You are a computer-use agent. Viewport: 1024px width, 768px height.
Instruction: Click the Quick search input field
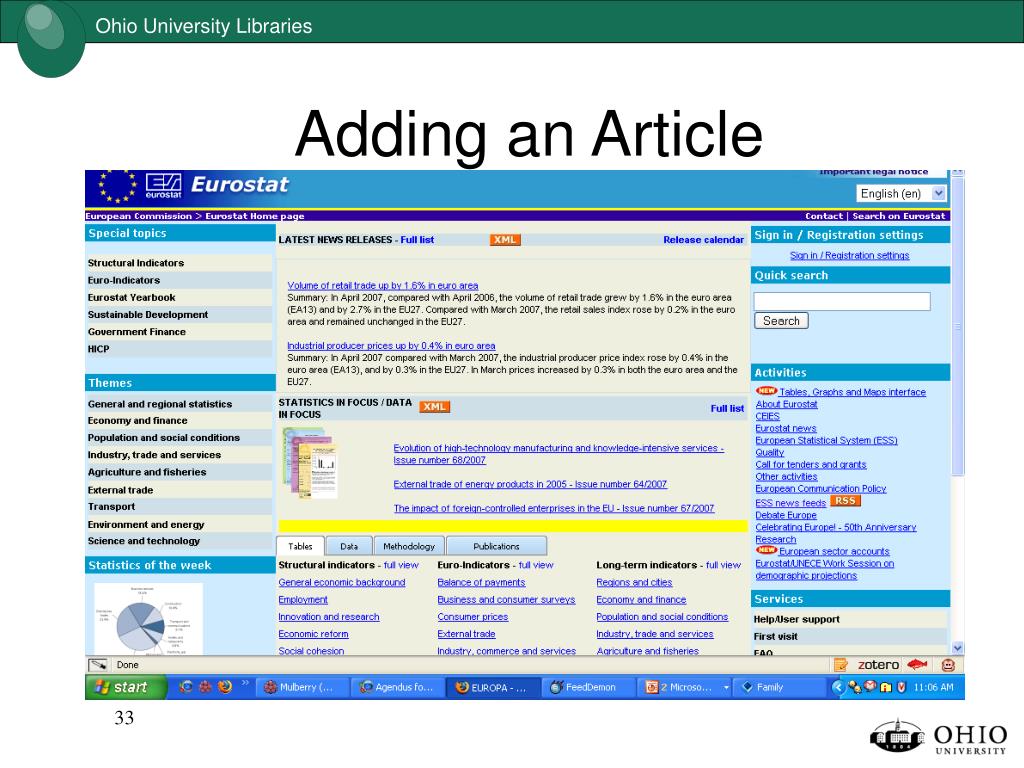(842, 301)
